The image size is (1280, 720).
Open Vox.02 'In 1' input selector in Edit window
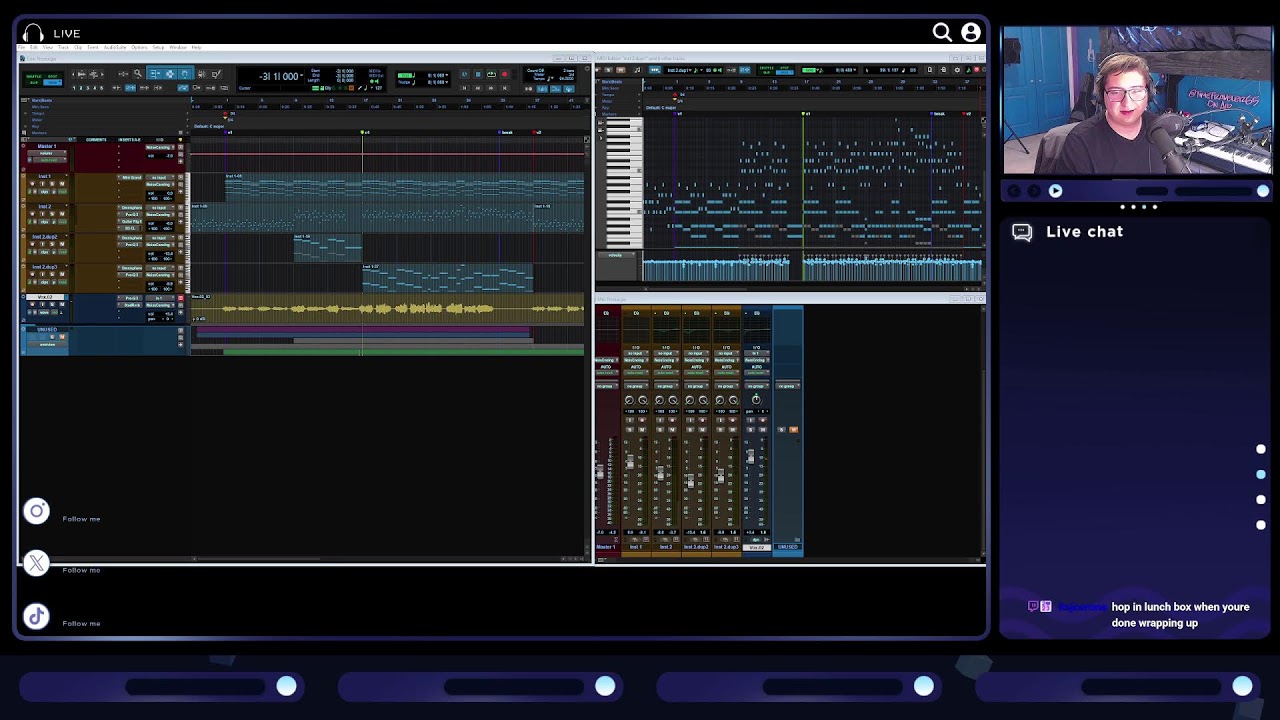tap(160, 298)
